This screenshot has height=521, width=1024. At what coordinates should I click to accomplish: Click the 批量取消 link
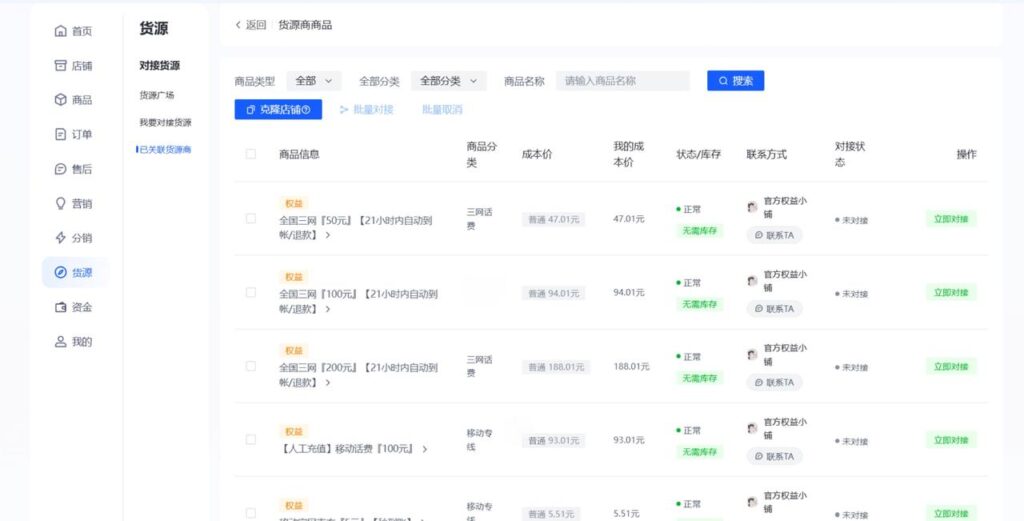click(442, 110)
